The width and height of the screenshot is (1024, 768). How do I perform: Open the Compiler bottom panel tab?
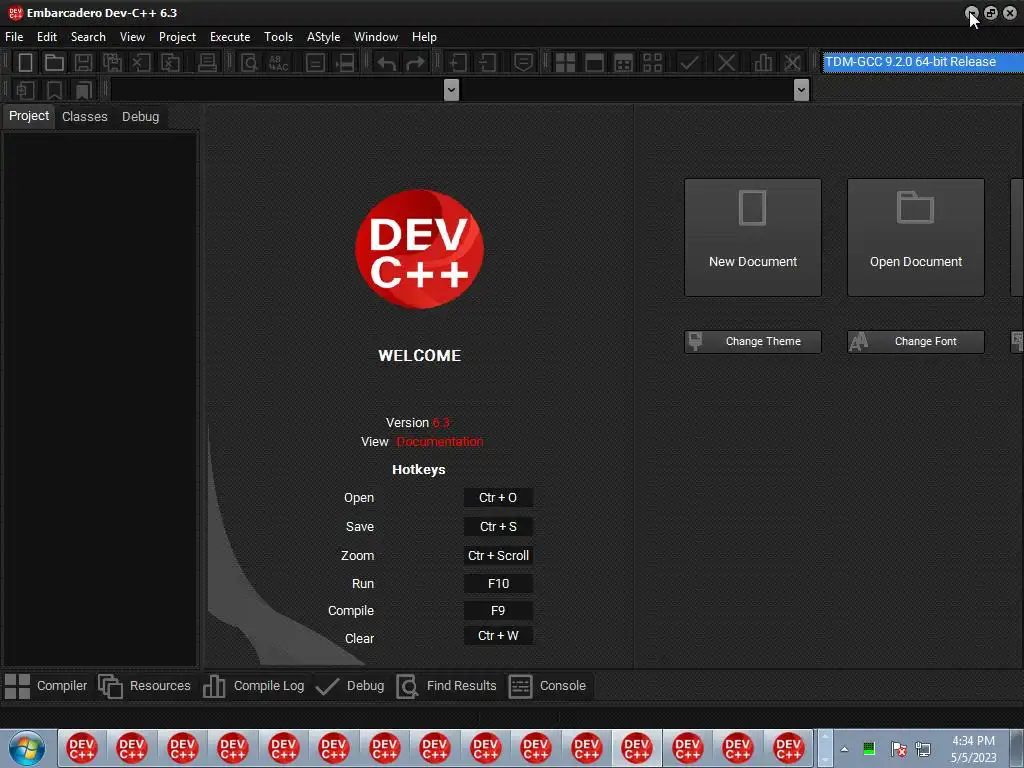tap(46, 686)
